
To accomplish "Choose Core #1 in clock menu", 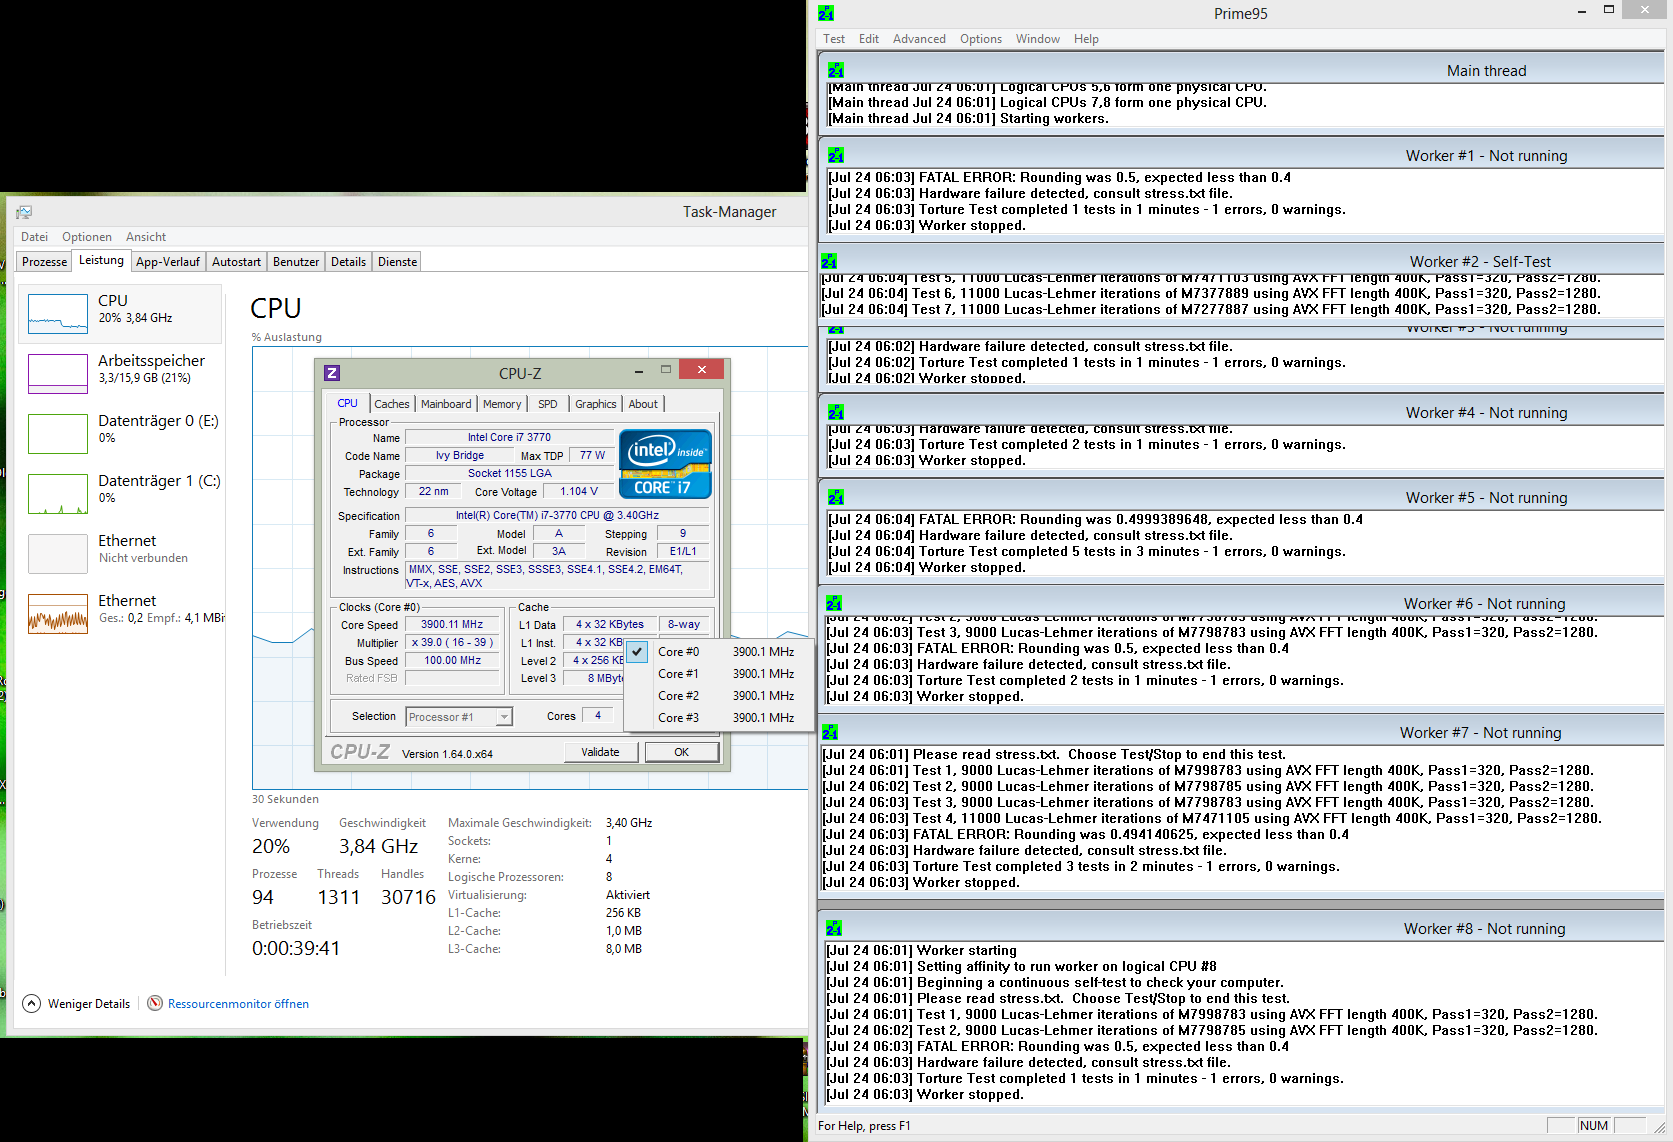I will [x=718, y=674].
